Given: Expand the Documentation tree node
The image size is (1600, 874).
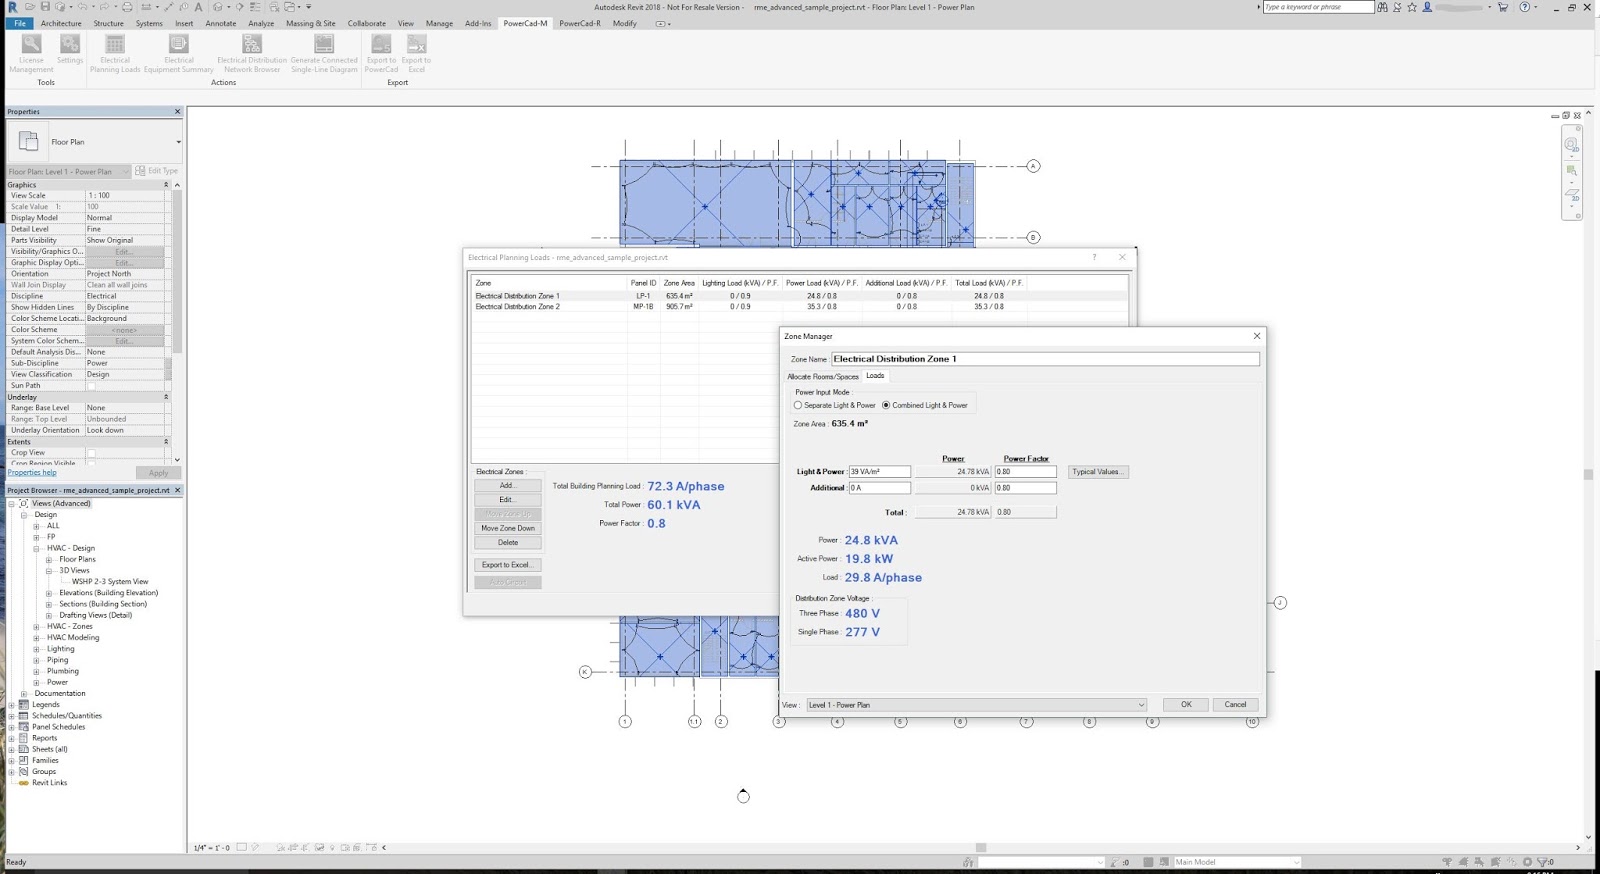Looking at the screenshot, I should pos(25,693).
